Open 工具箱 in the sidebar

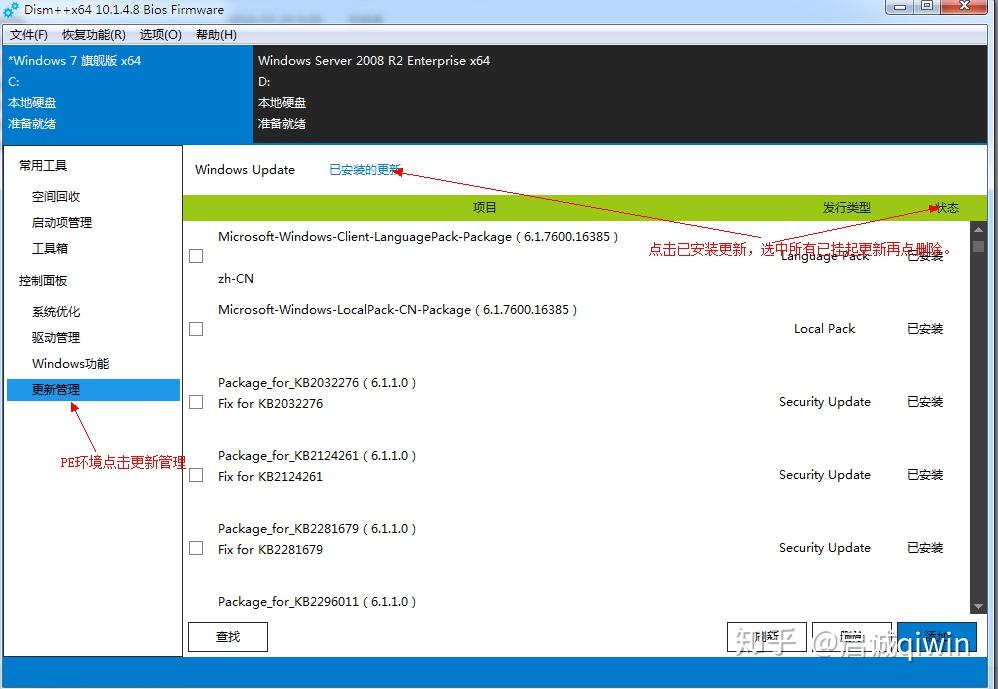[x=50, y=248]
